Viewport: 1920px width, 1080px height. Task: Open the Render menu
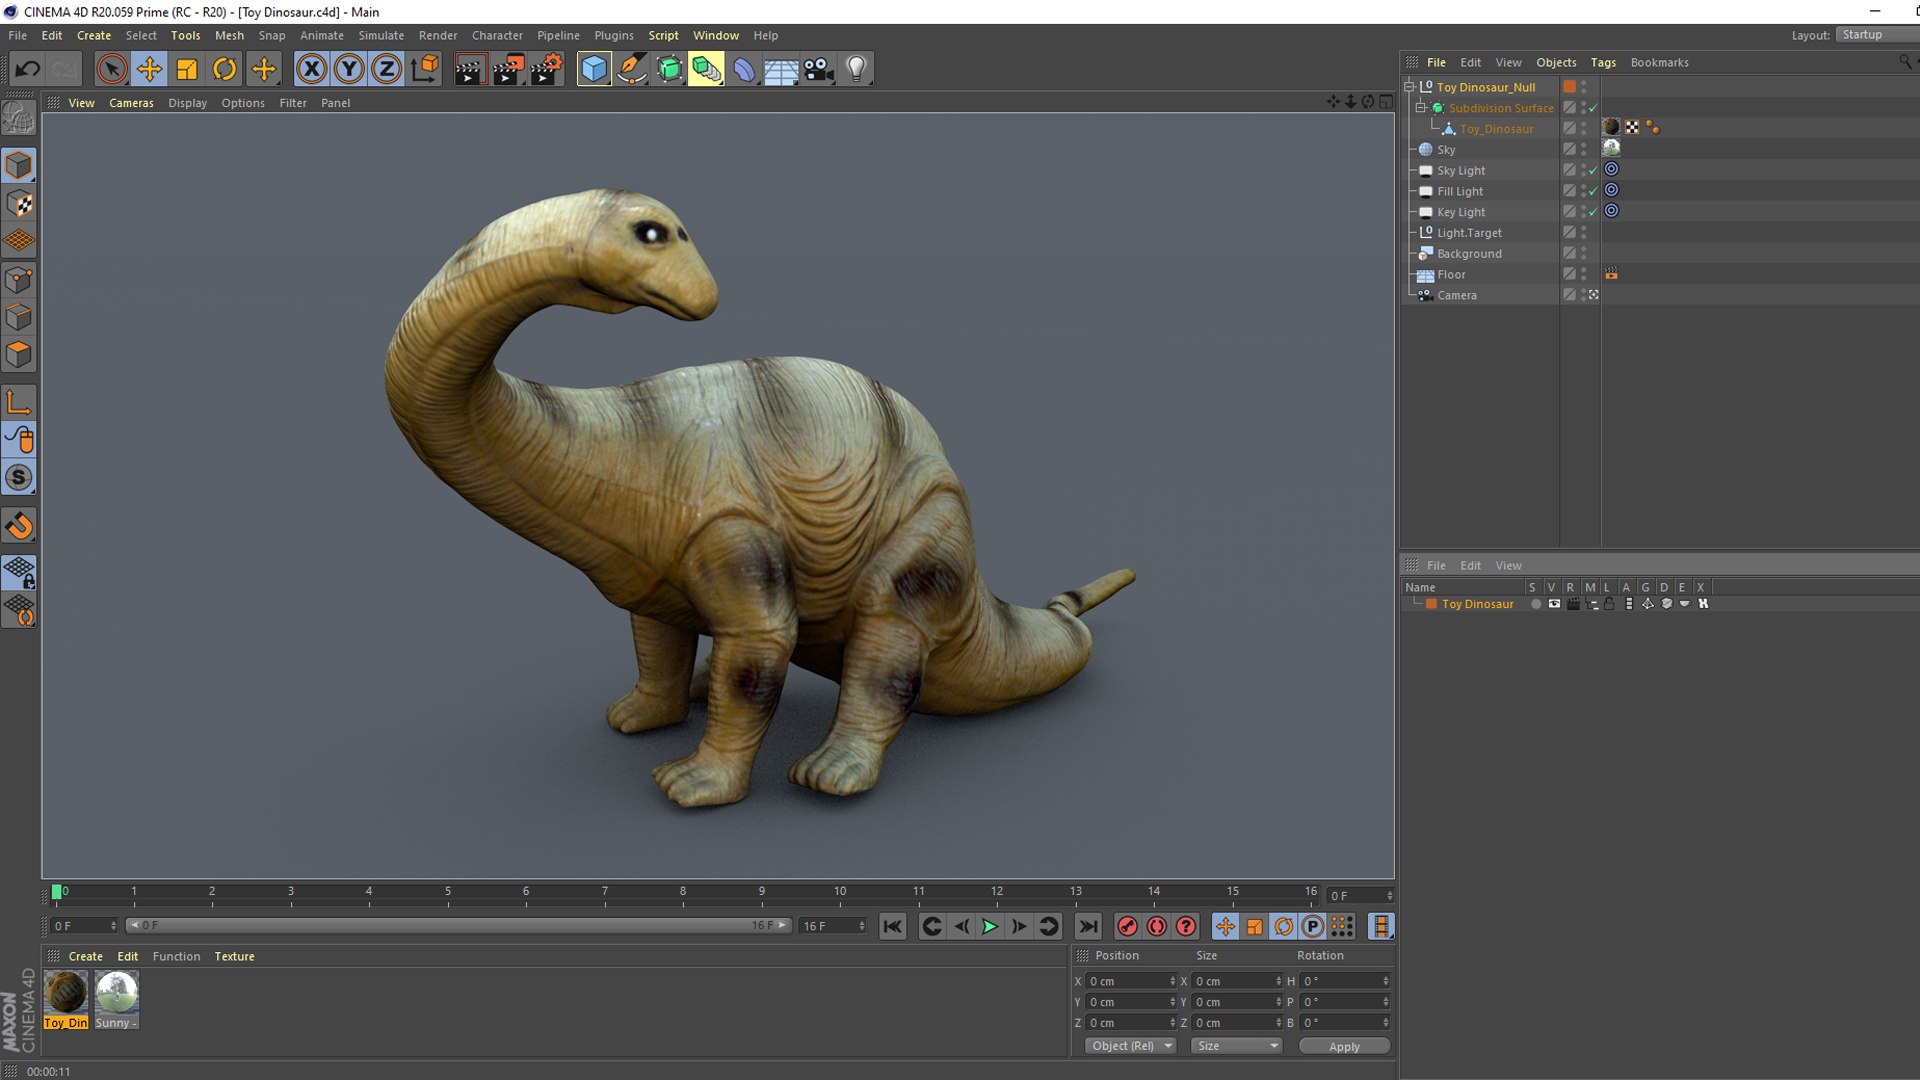(x=438, y=35)
